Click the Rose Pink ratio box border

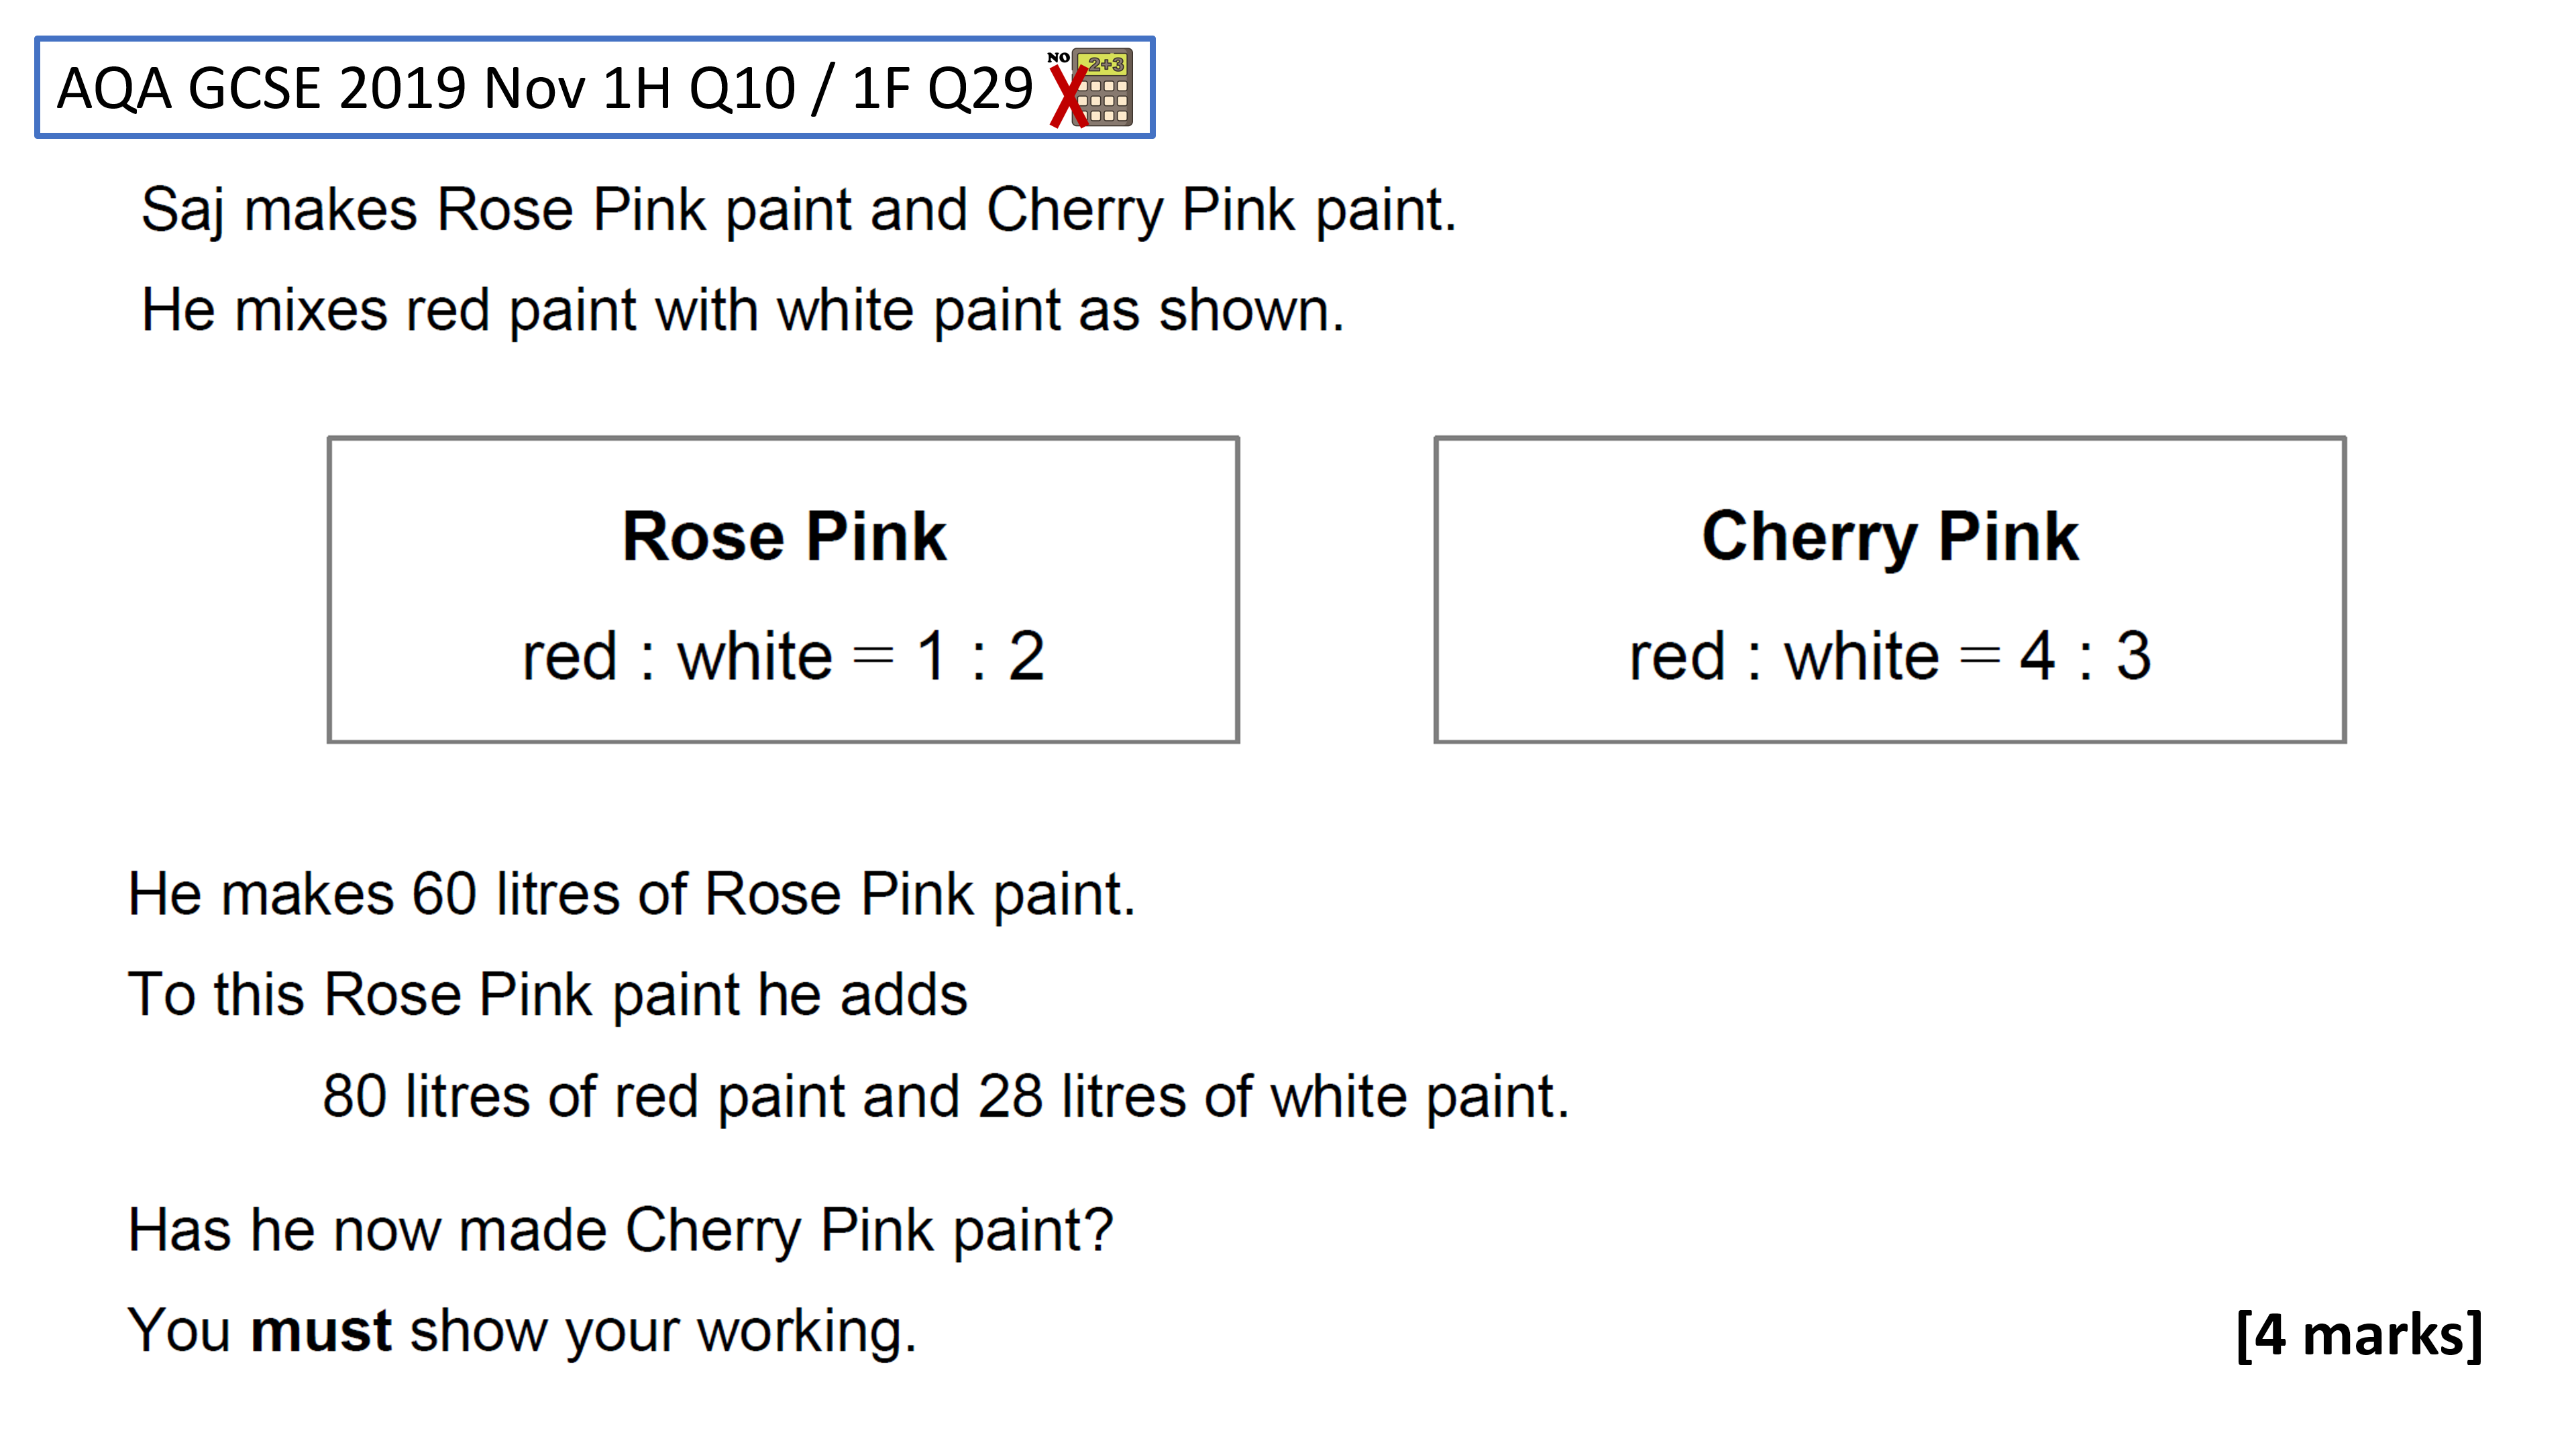coord(784,439)
